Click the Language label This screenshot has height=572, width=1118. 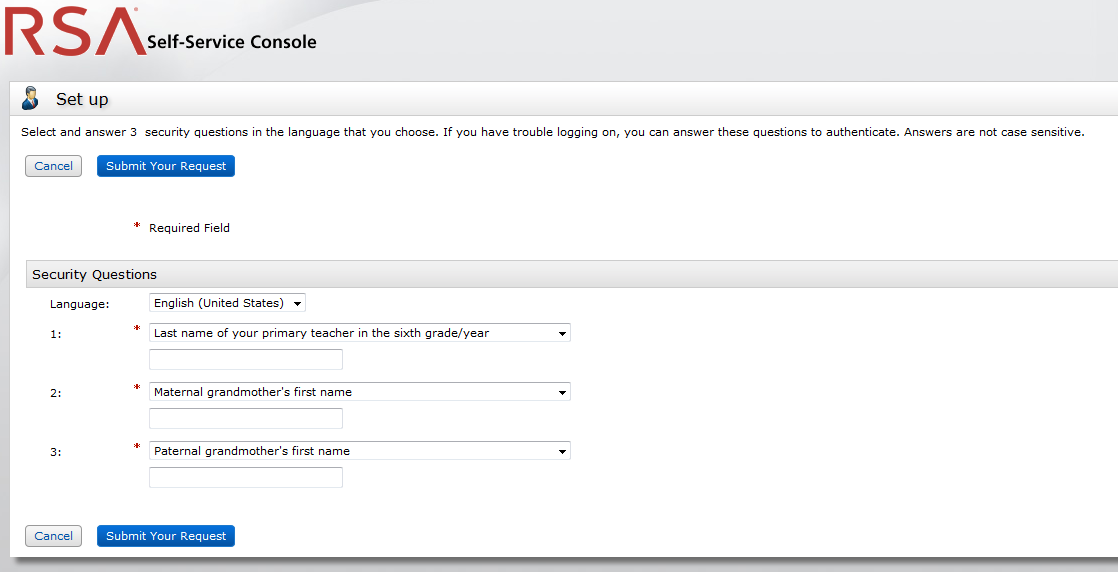[80, 304]
